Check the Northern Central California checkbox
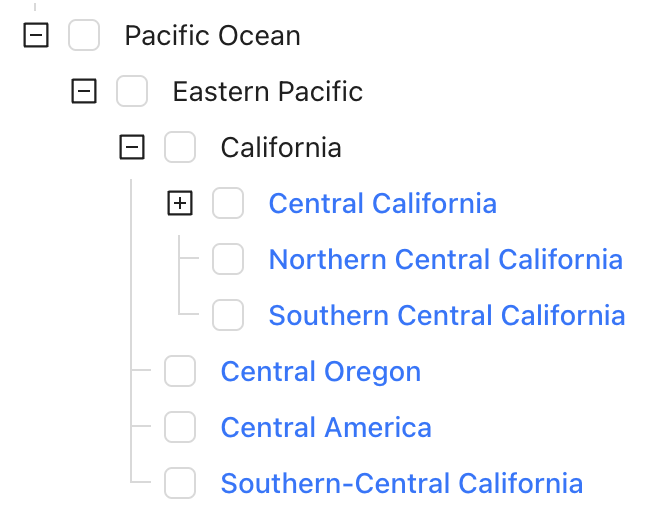This screenshot has height=532, width=656. 228,260
